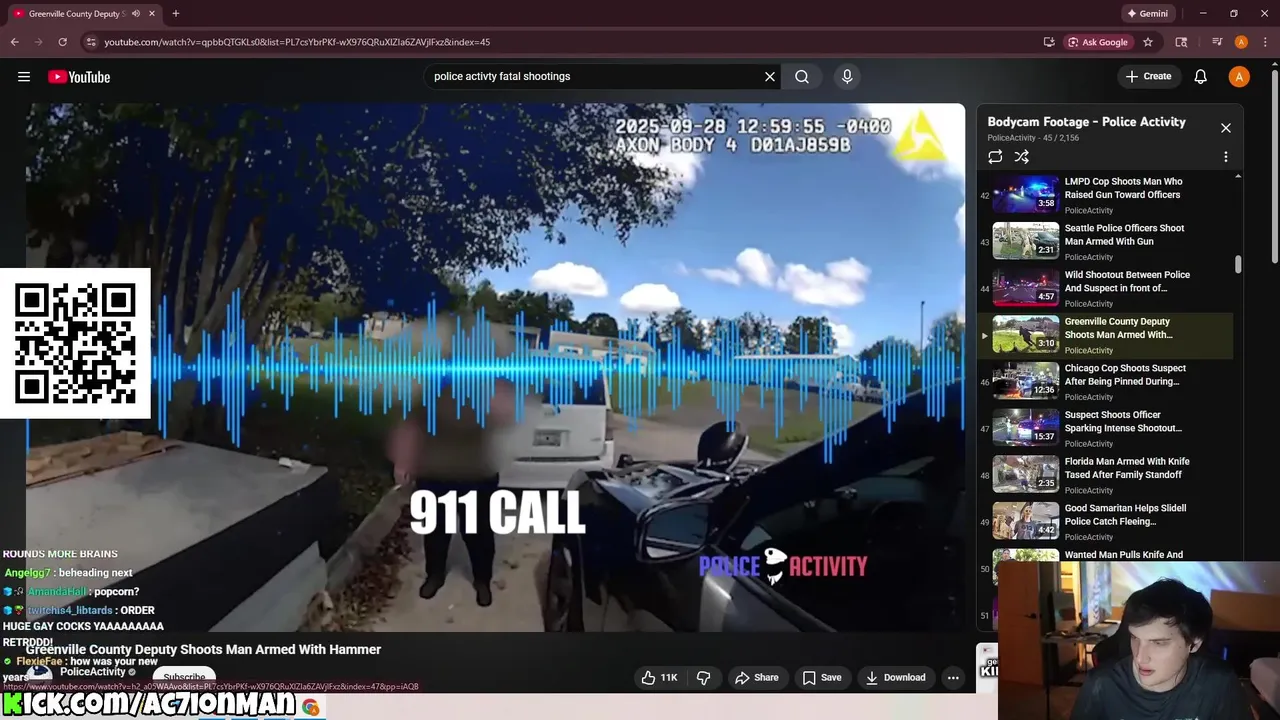The image size is (1280, 720).
Task: Click the playlist panel scrollbar thumb
Action: 1238,264
